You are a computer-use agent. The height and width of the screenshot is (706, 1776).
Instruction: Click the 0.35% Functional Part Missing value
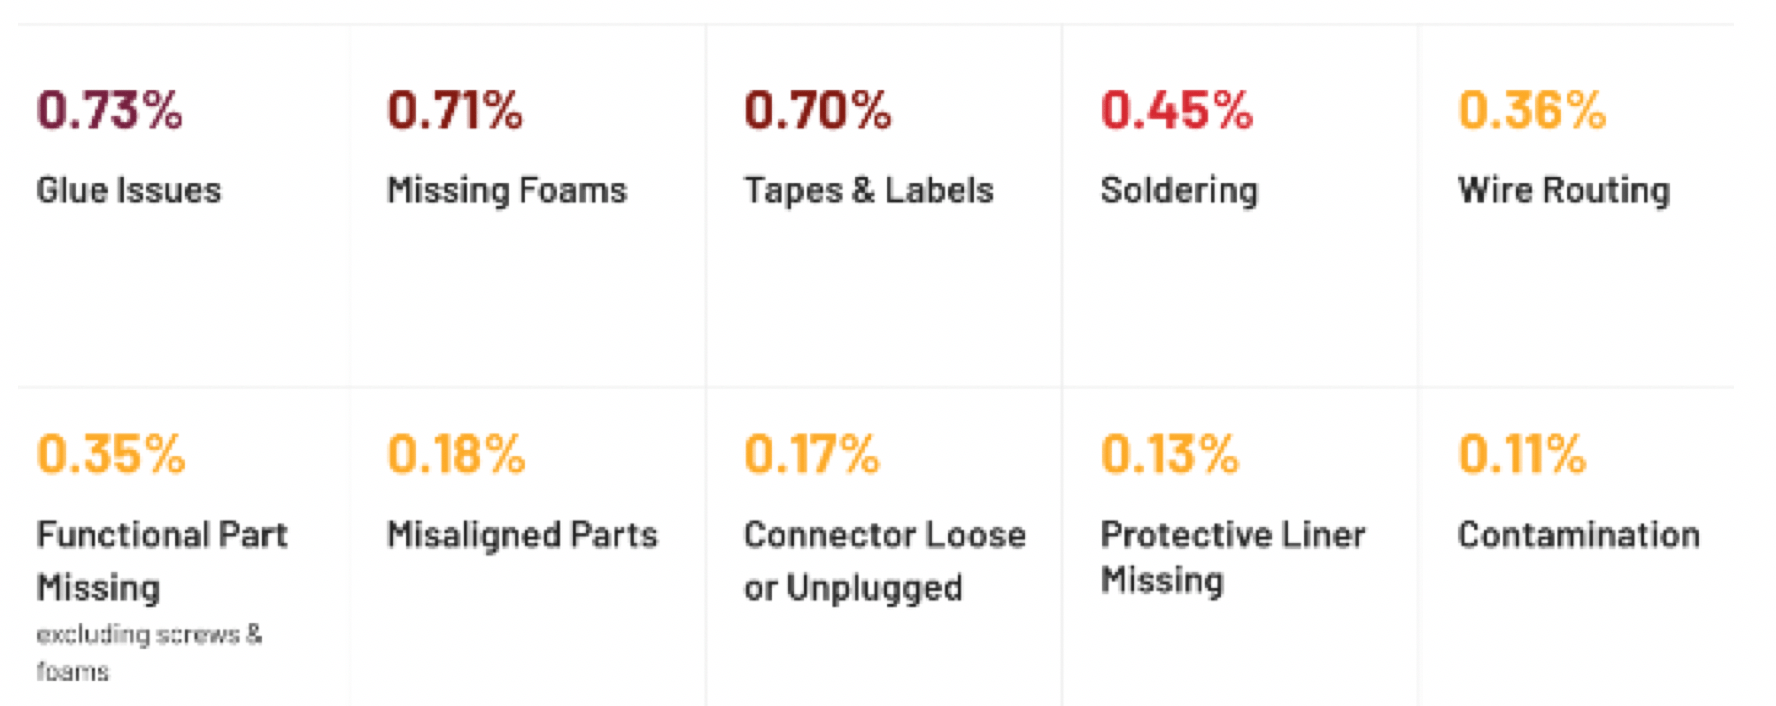click(x=111, y=454)
